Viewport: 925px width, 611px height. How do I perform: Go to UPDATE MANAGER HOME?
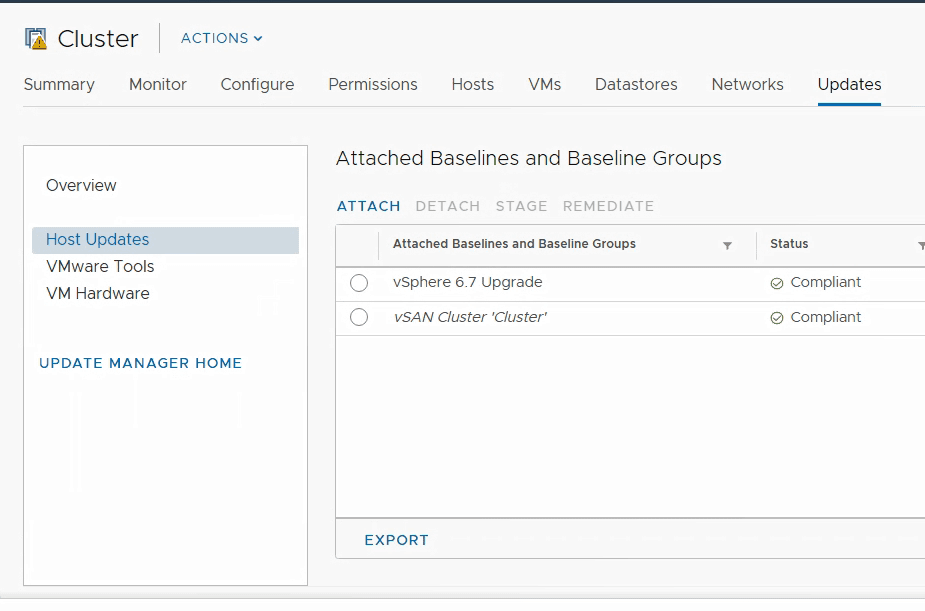coord(140,363)
